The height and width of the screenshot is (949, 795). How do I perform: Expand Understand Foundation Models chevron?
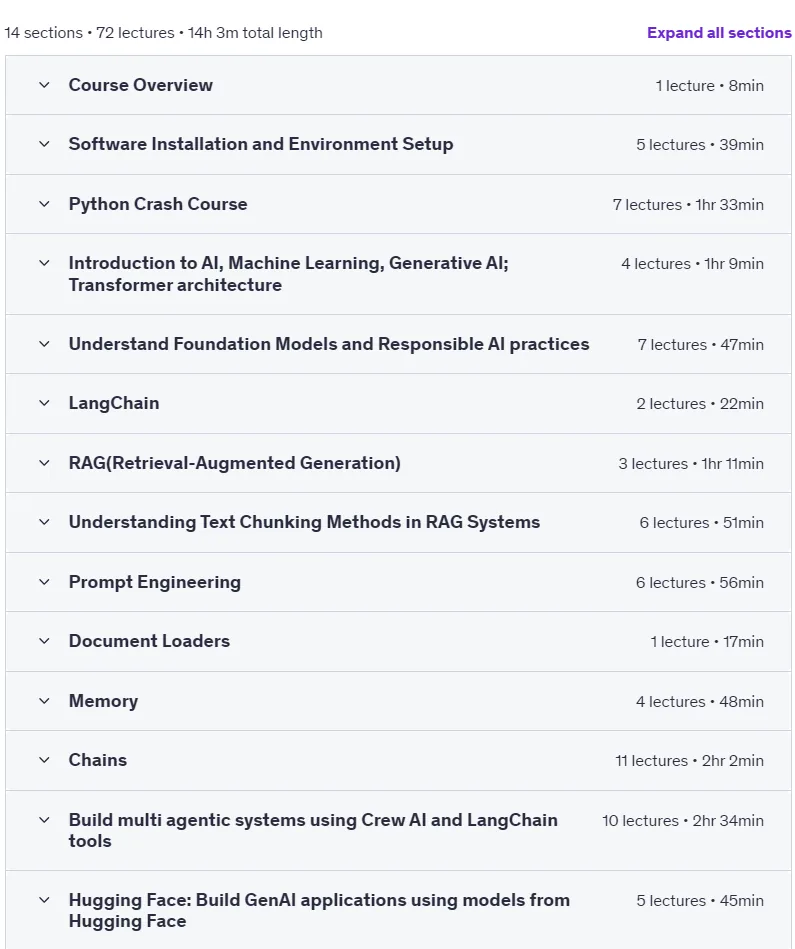[x=44, y=344]
